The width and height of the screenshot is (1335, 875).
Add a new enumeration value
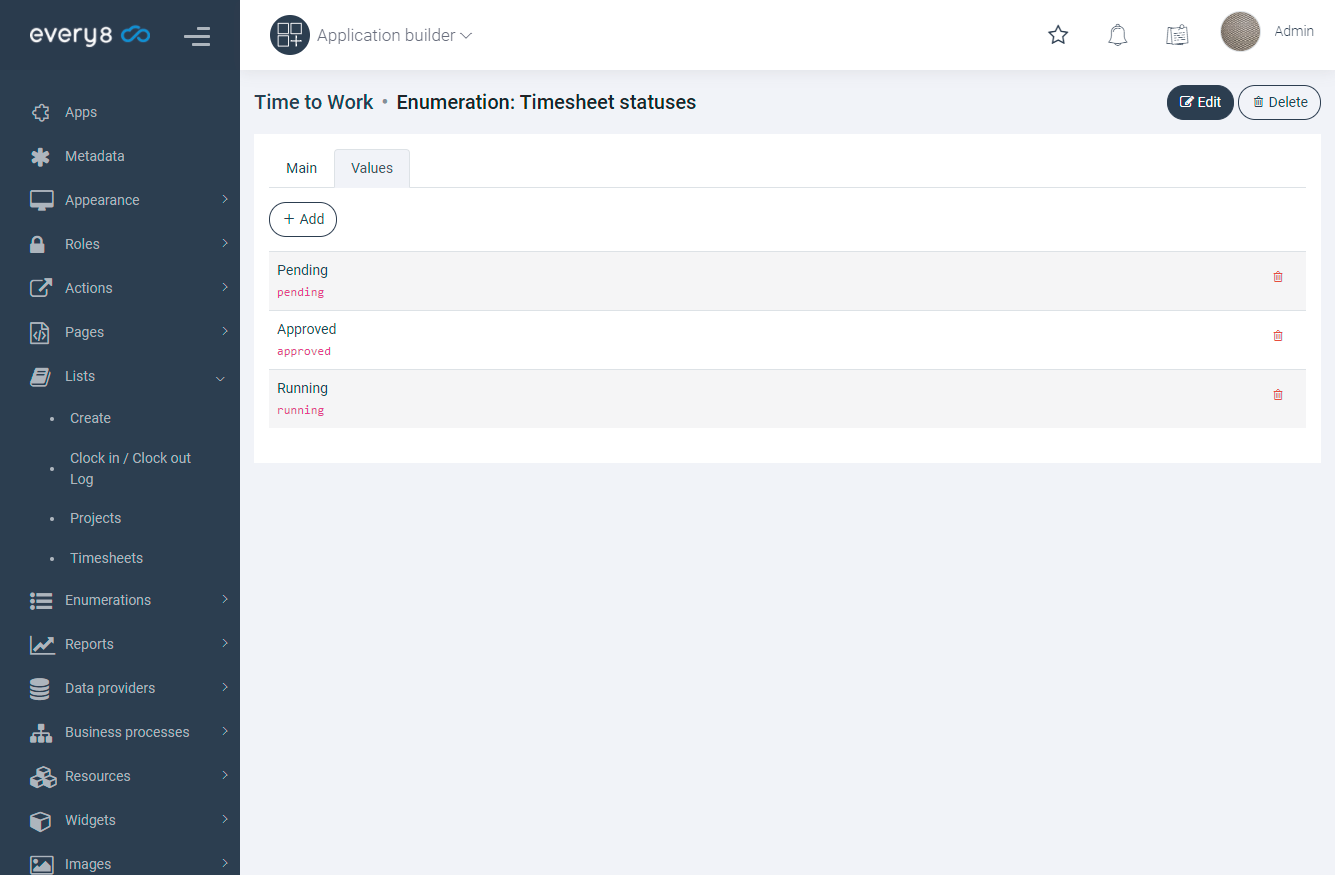coord(303,219)
